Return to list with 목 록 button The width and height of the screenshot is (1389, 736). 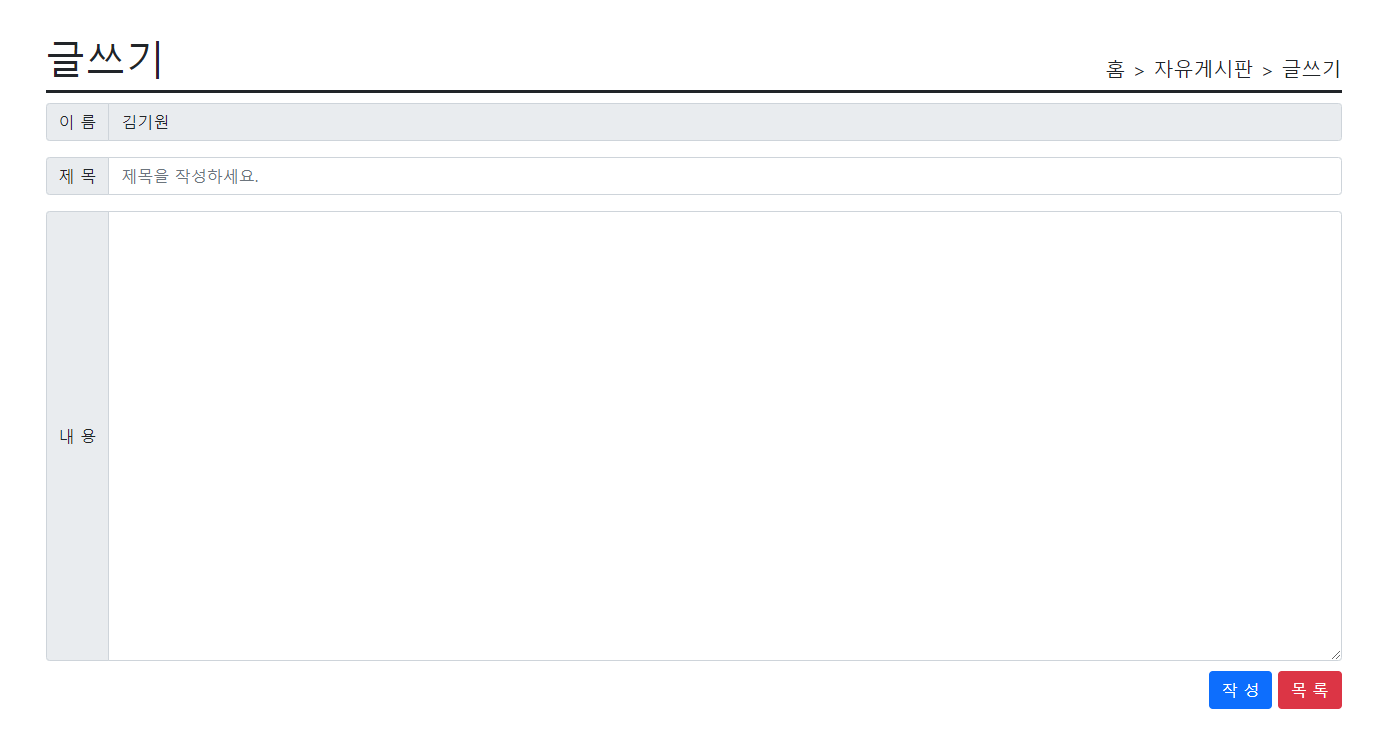pos(1310,690)
